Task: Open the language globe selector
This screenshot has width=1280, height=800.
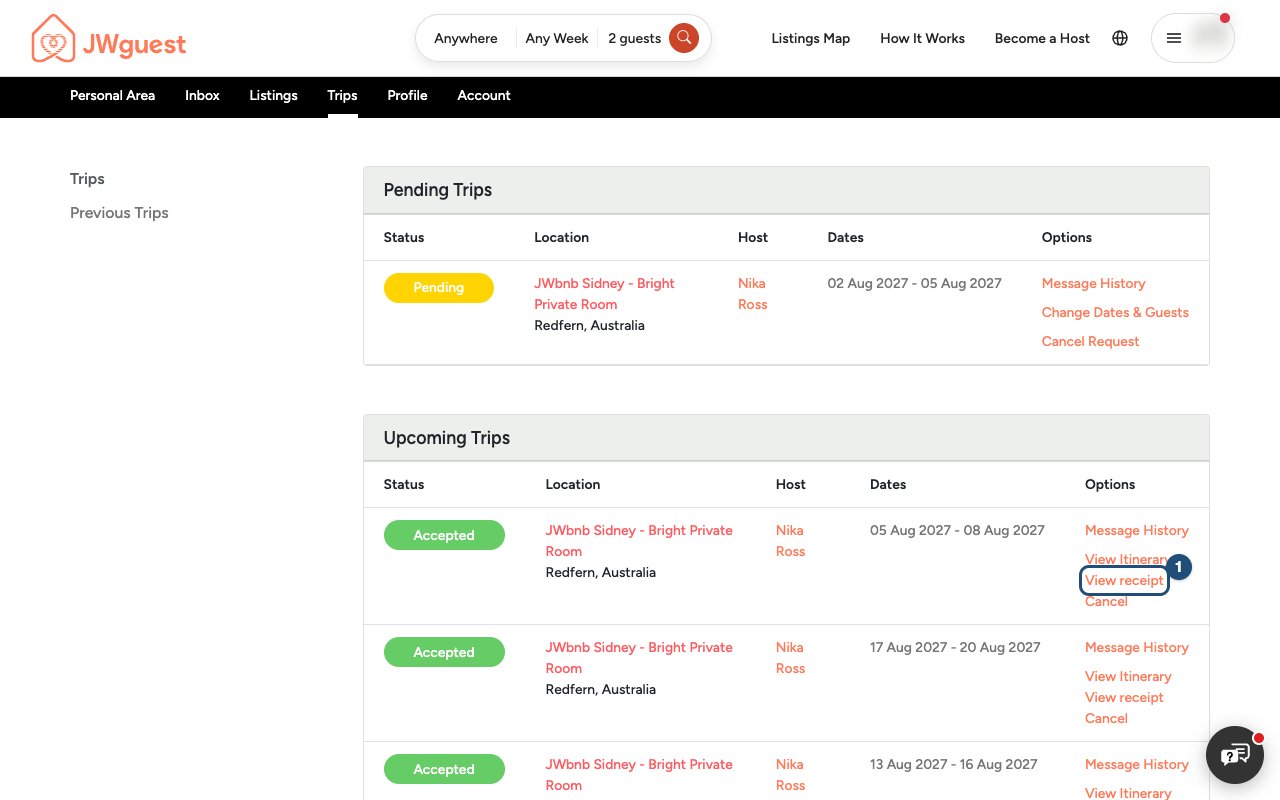Action: (x=1120, y=38)
